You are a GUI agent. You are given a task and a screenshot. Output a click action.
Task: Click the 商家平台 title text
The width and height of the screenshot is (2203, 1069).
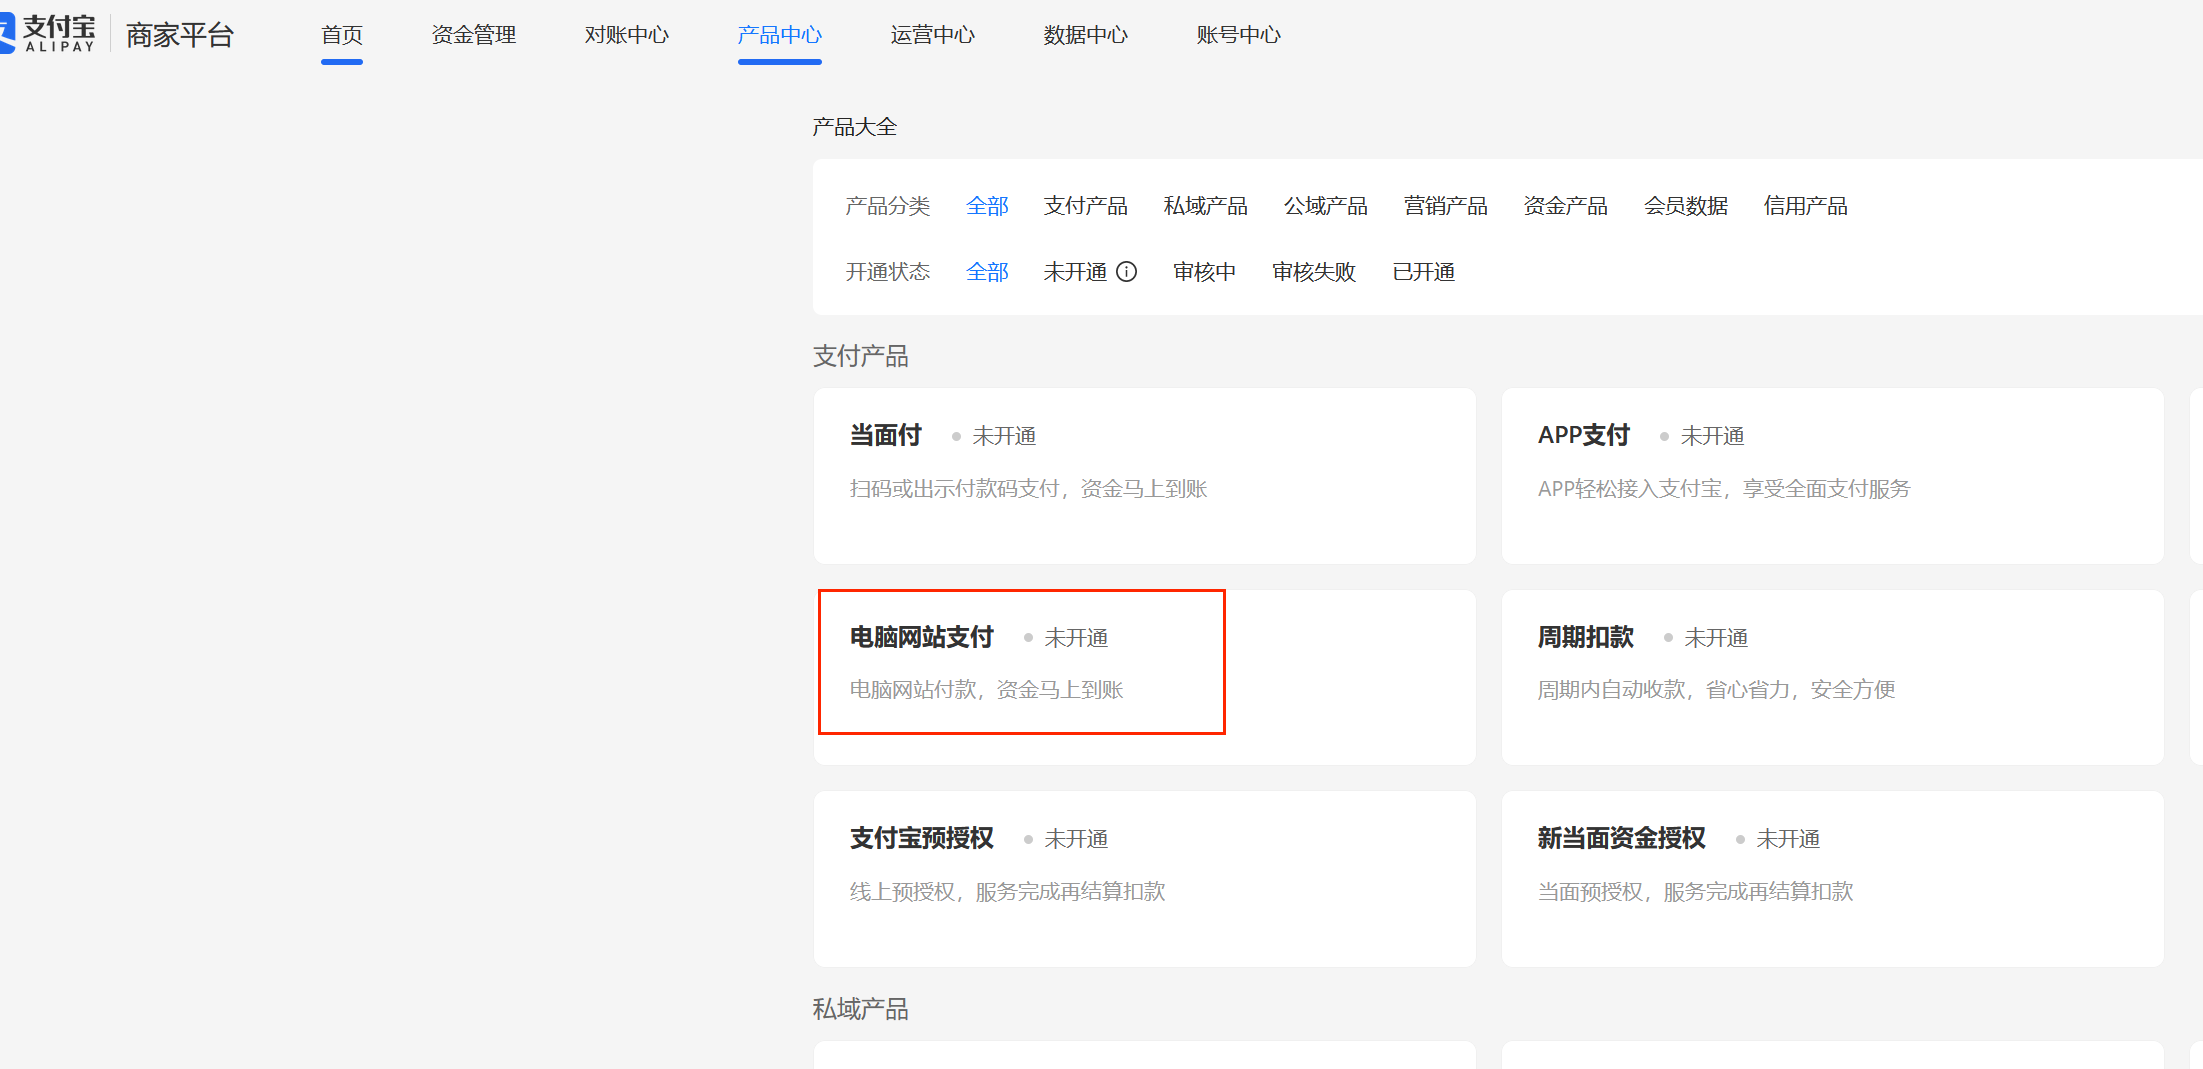click(180, 35)
